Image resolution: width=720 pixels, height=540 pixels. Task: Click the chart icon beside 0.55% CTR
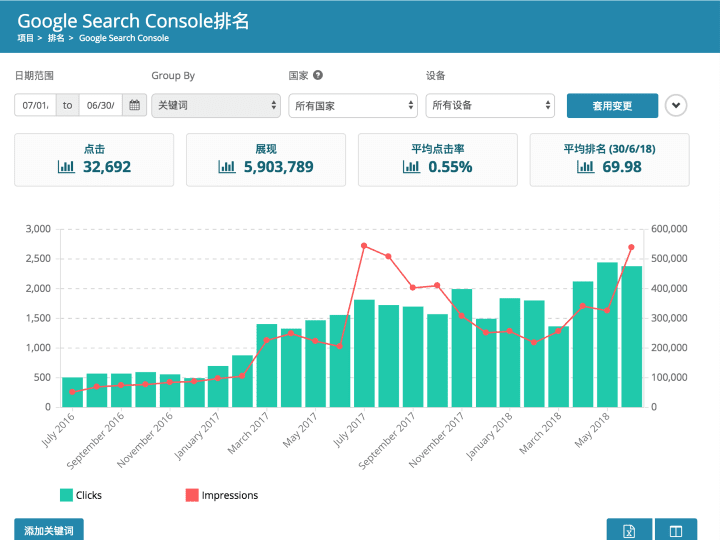(411, 166)
